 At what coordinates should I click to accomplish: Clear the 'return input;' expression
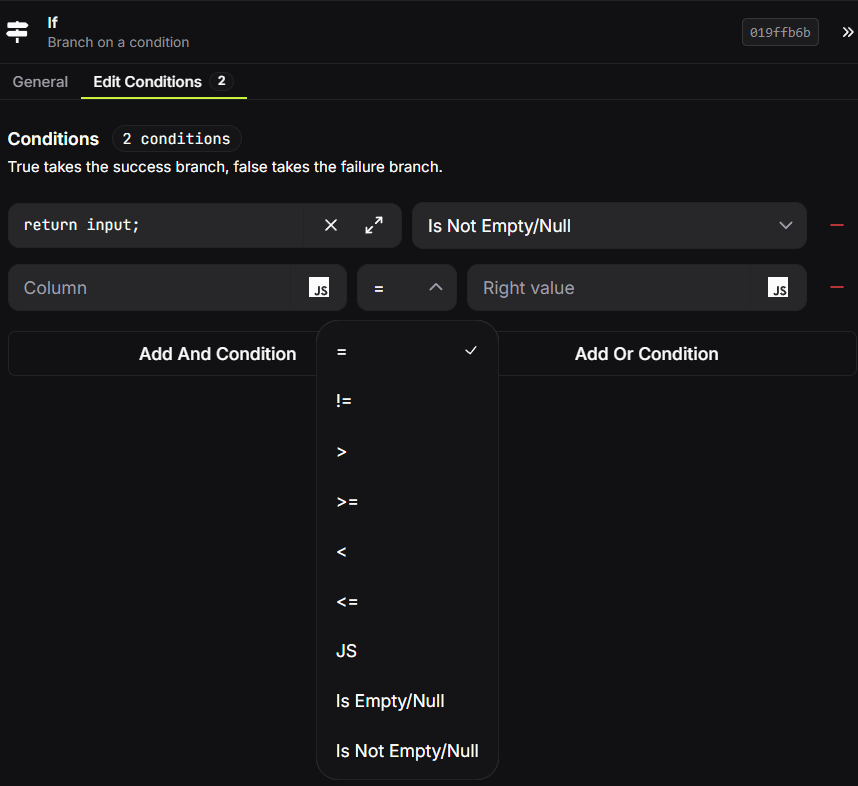331,225
